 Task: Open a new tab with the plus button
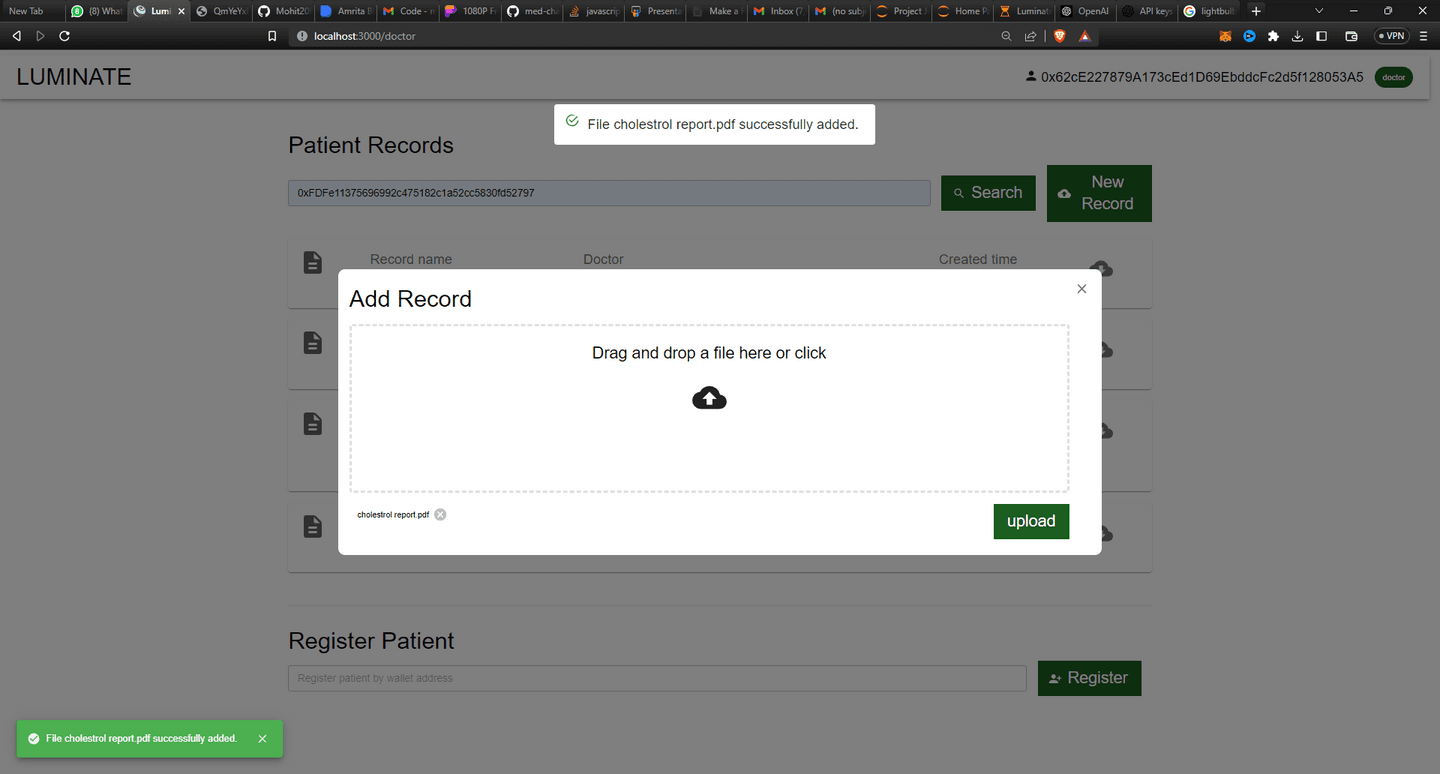coord(1257,11)
